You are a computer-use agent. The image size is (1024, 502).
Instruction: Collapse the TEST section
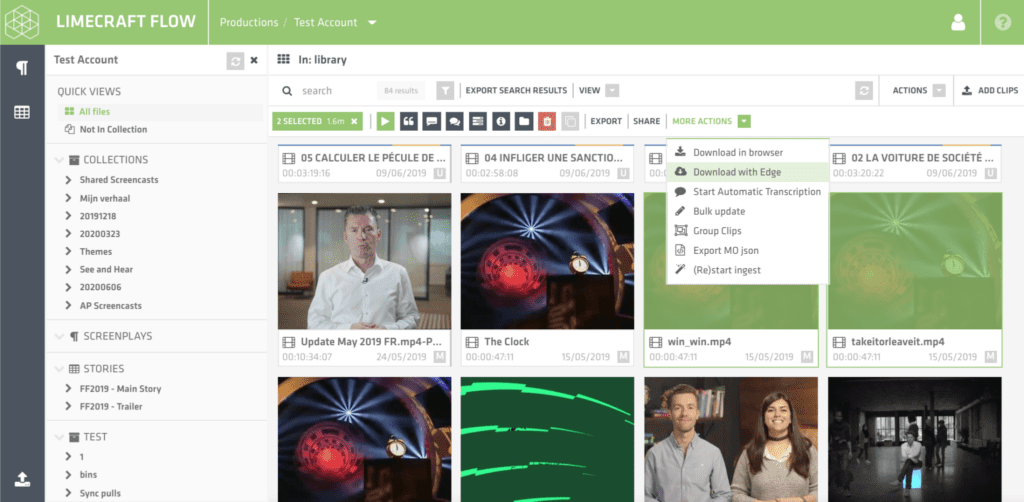click(x=60, y=437)
